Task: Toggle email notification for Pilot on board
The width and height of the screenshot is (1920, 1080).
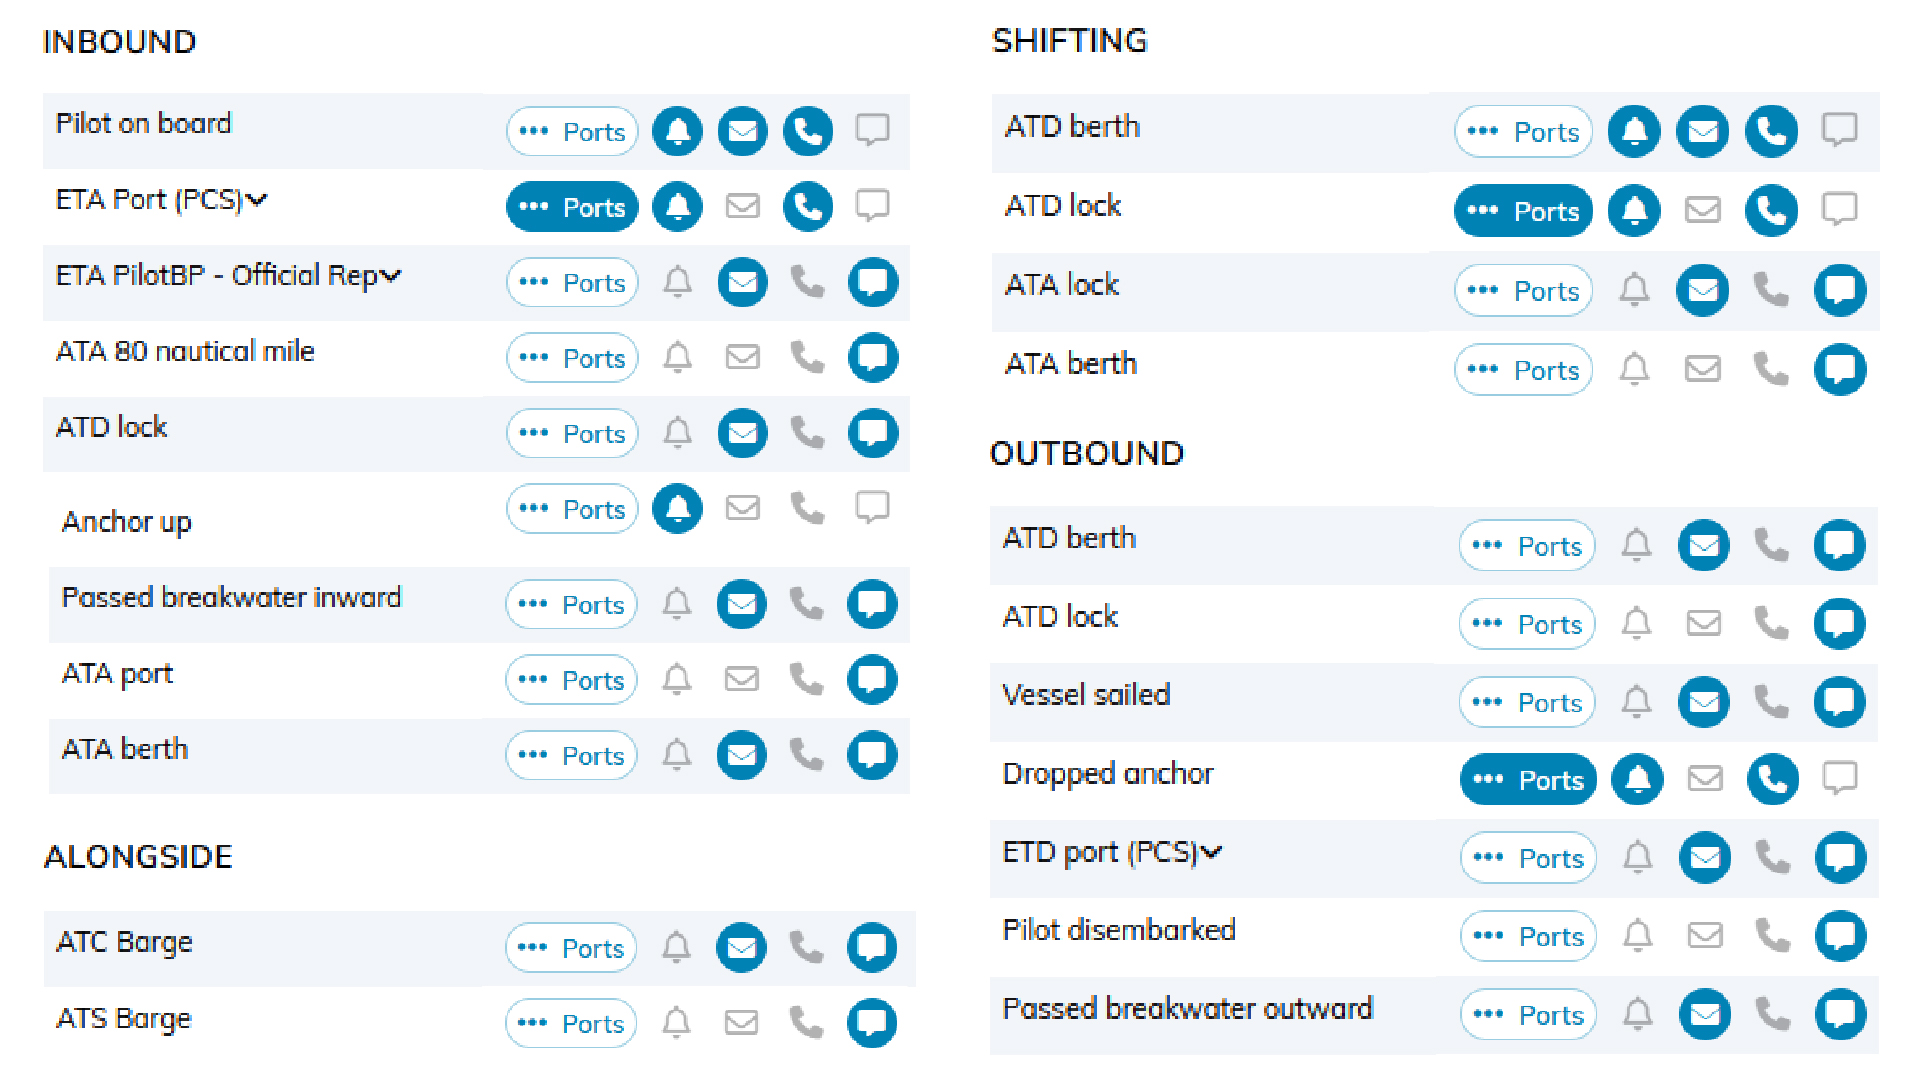Action: coord(742,131)
